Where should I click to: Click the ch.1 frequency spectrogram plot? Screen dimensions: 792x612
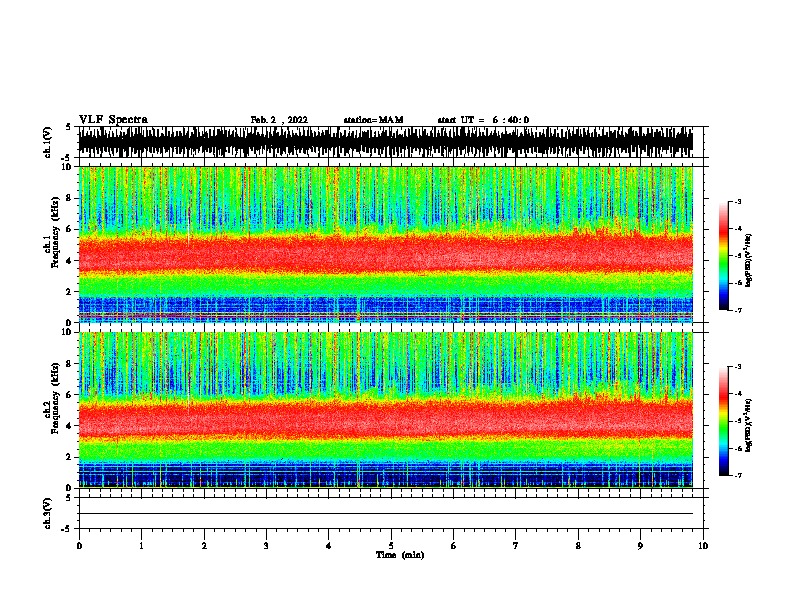[386, 244]
